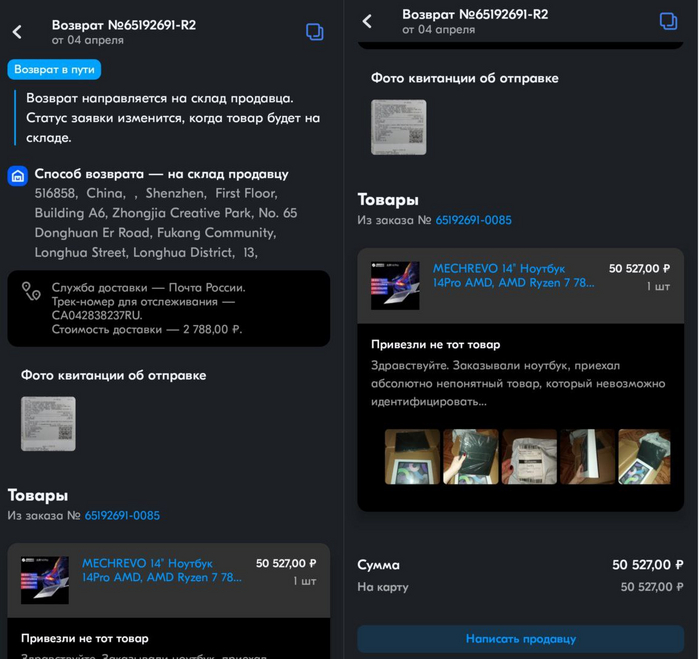Screen dimensions: 700x659
Task: Tap the delivery route tracking icon
Action: pyautogui.click(x=31, y=291)
